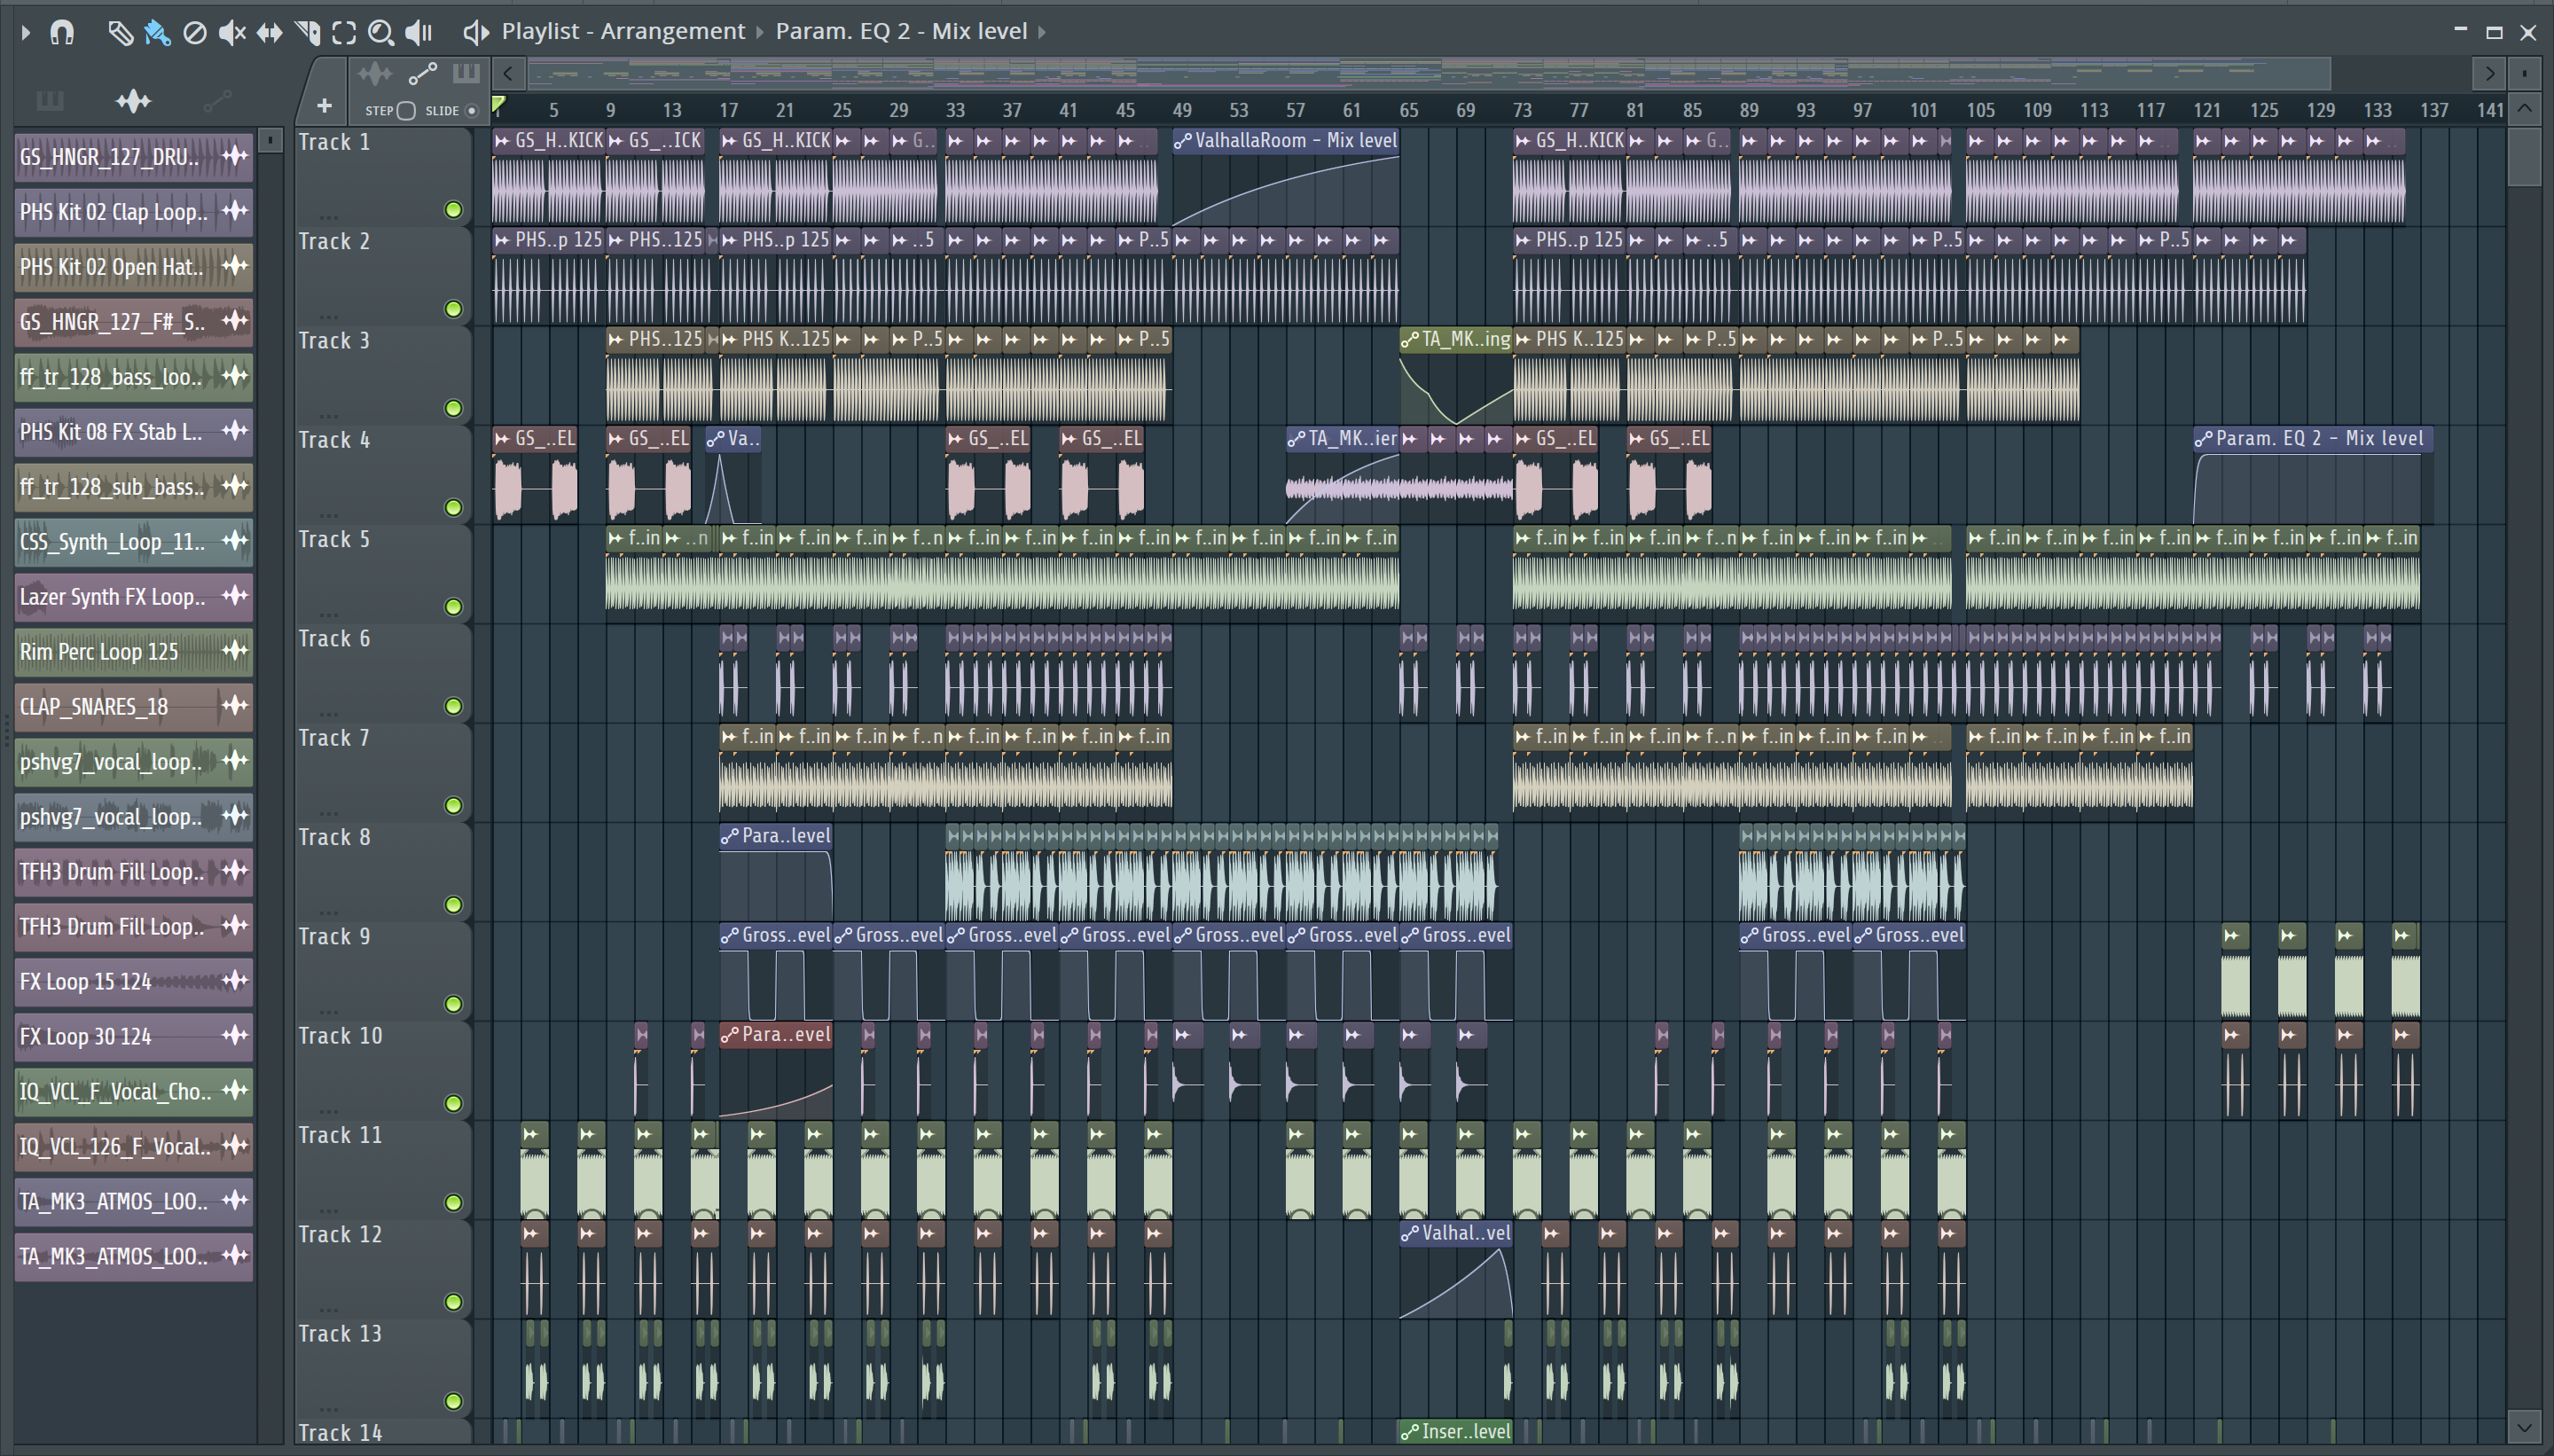The width and height of the screenshot is (2554, 1456).
Task: Open the Playlist - Arrangement dropdown
Action: [623, 31]
